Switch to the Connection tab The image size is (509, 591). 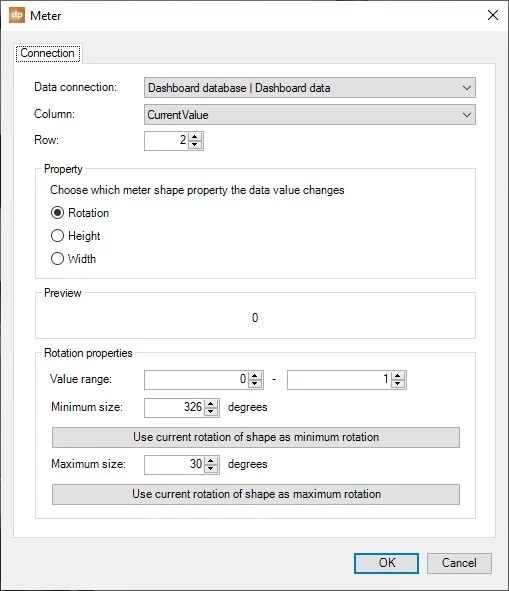point(48,53)
